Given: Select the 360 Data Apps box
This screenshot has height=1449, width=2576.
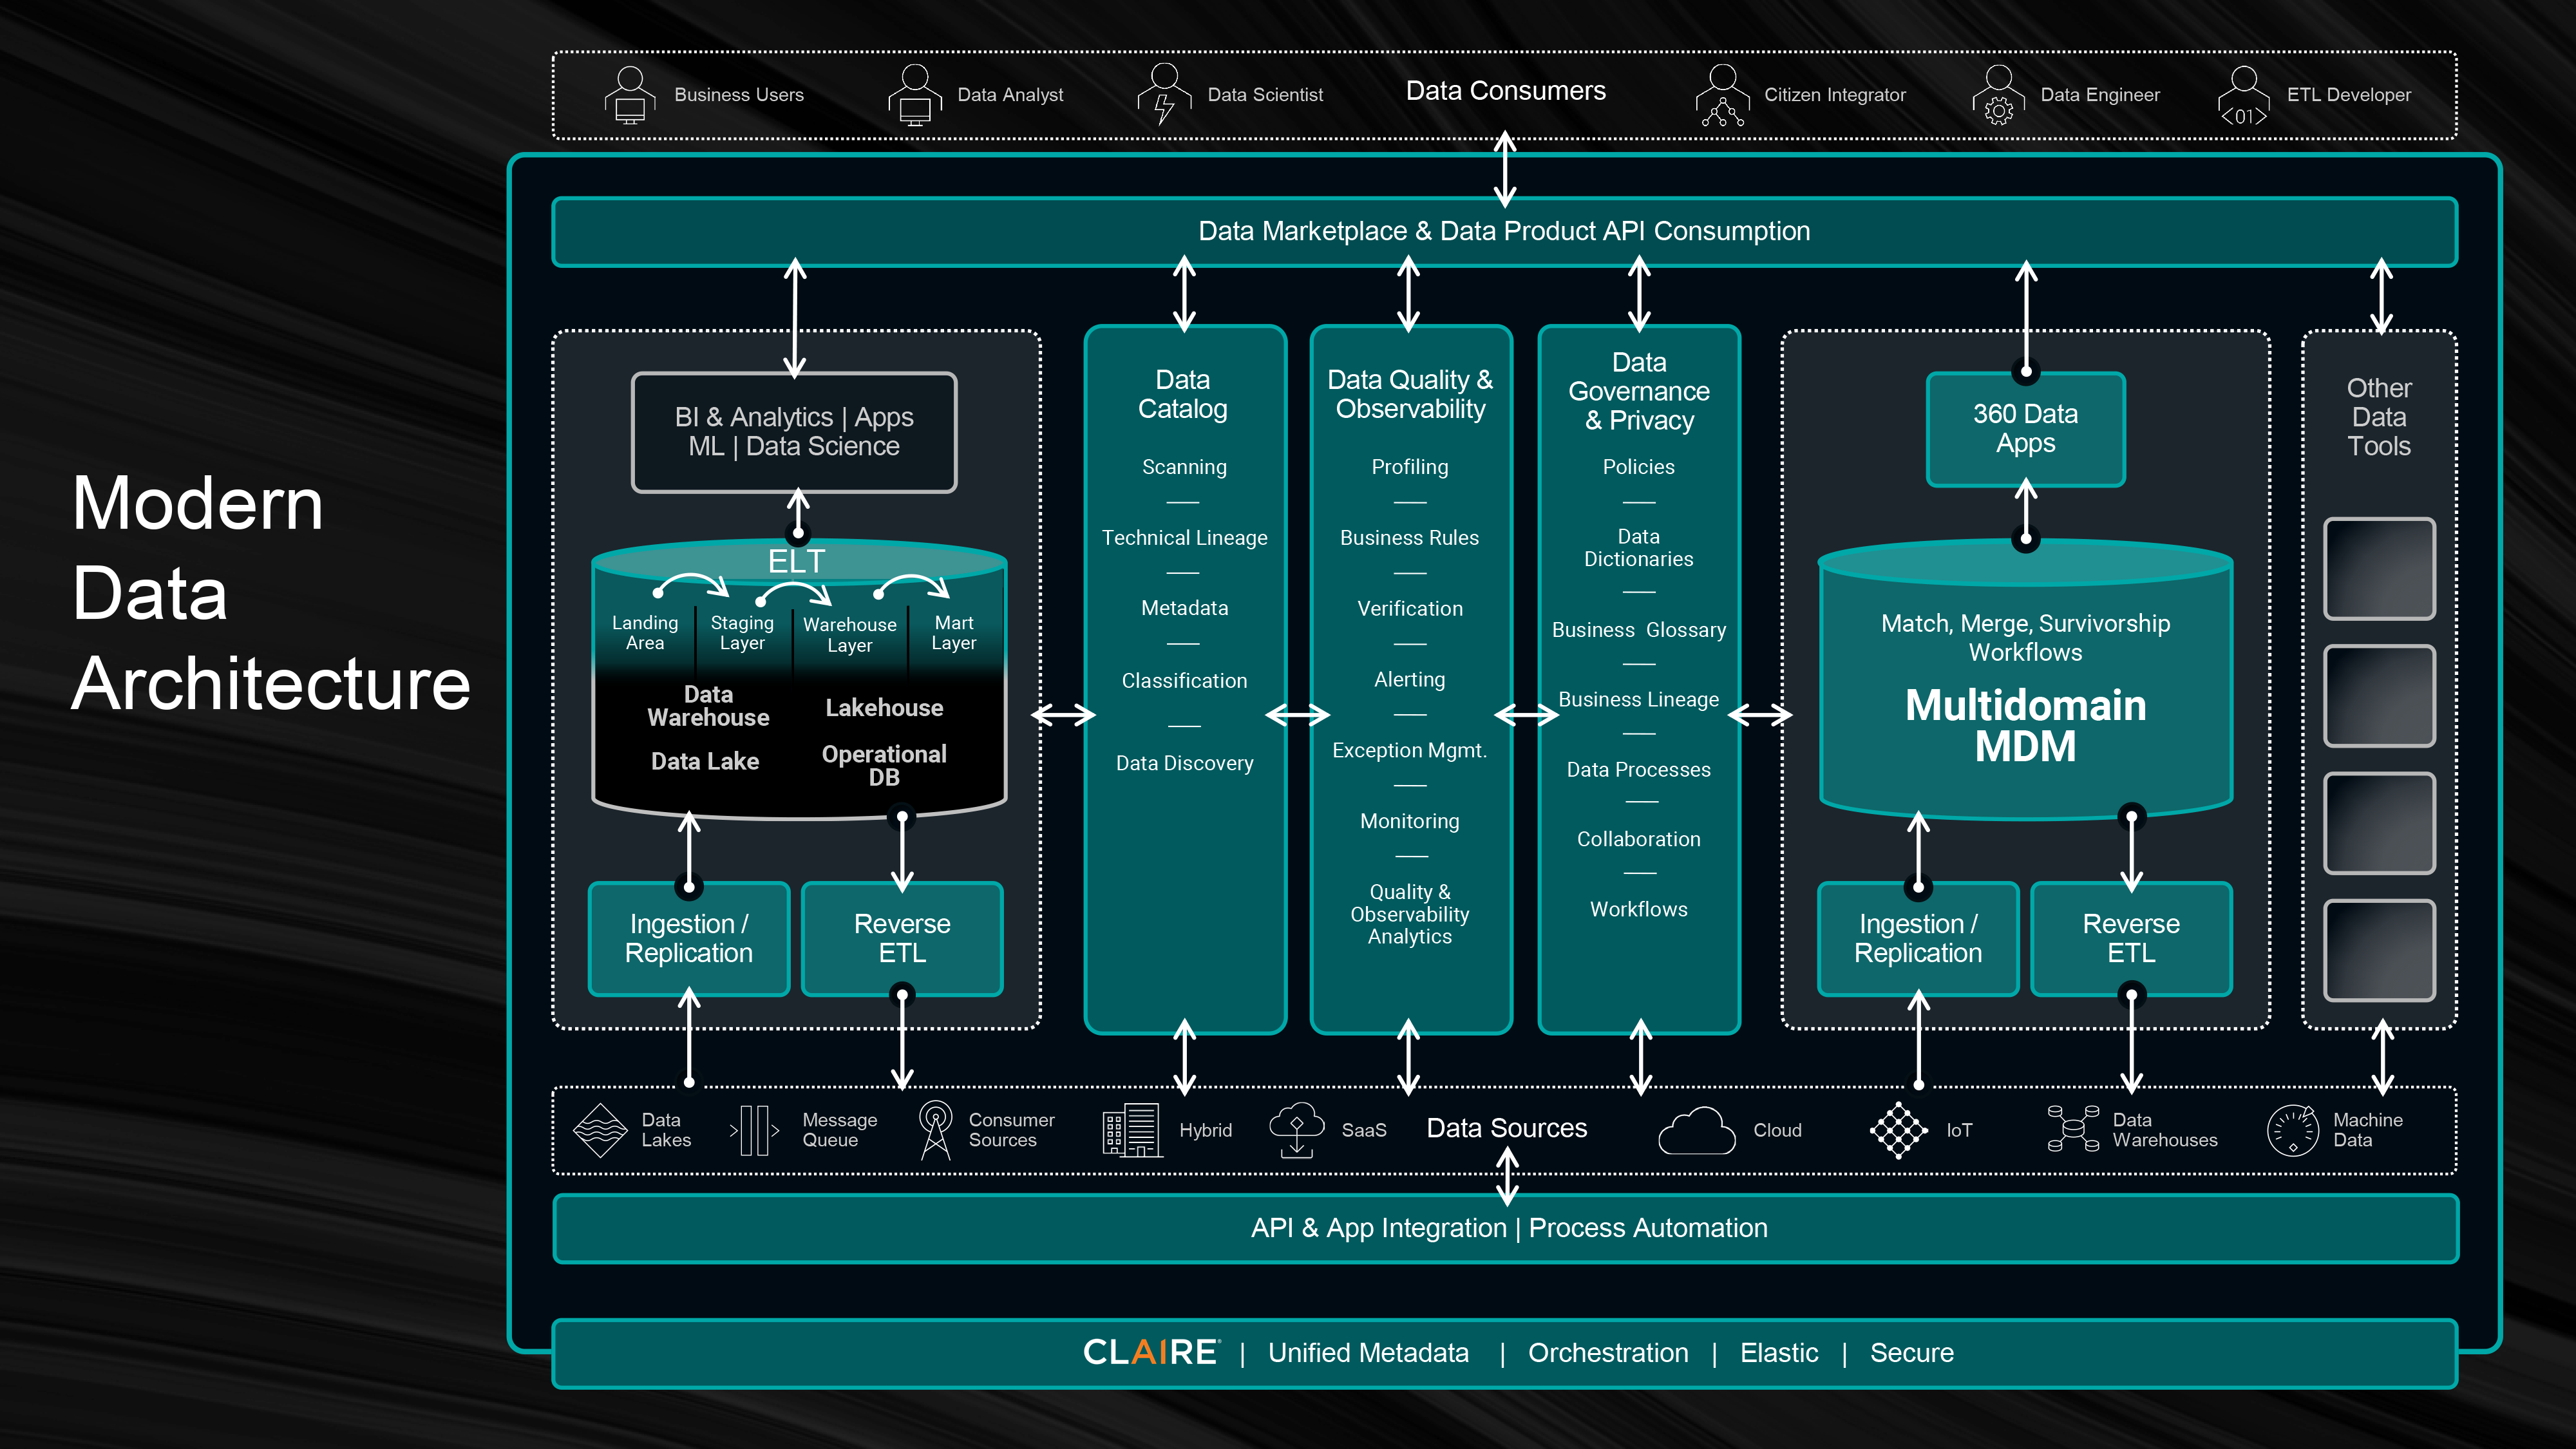Looking at the screenshot, I should (x=2025, y=429).
